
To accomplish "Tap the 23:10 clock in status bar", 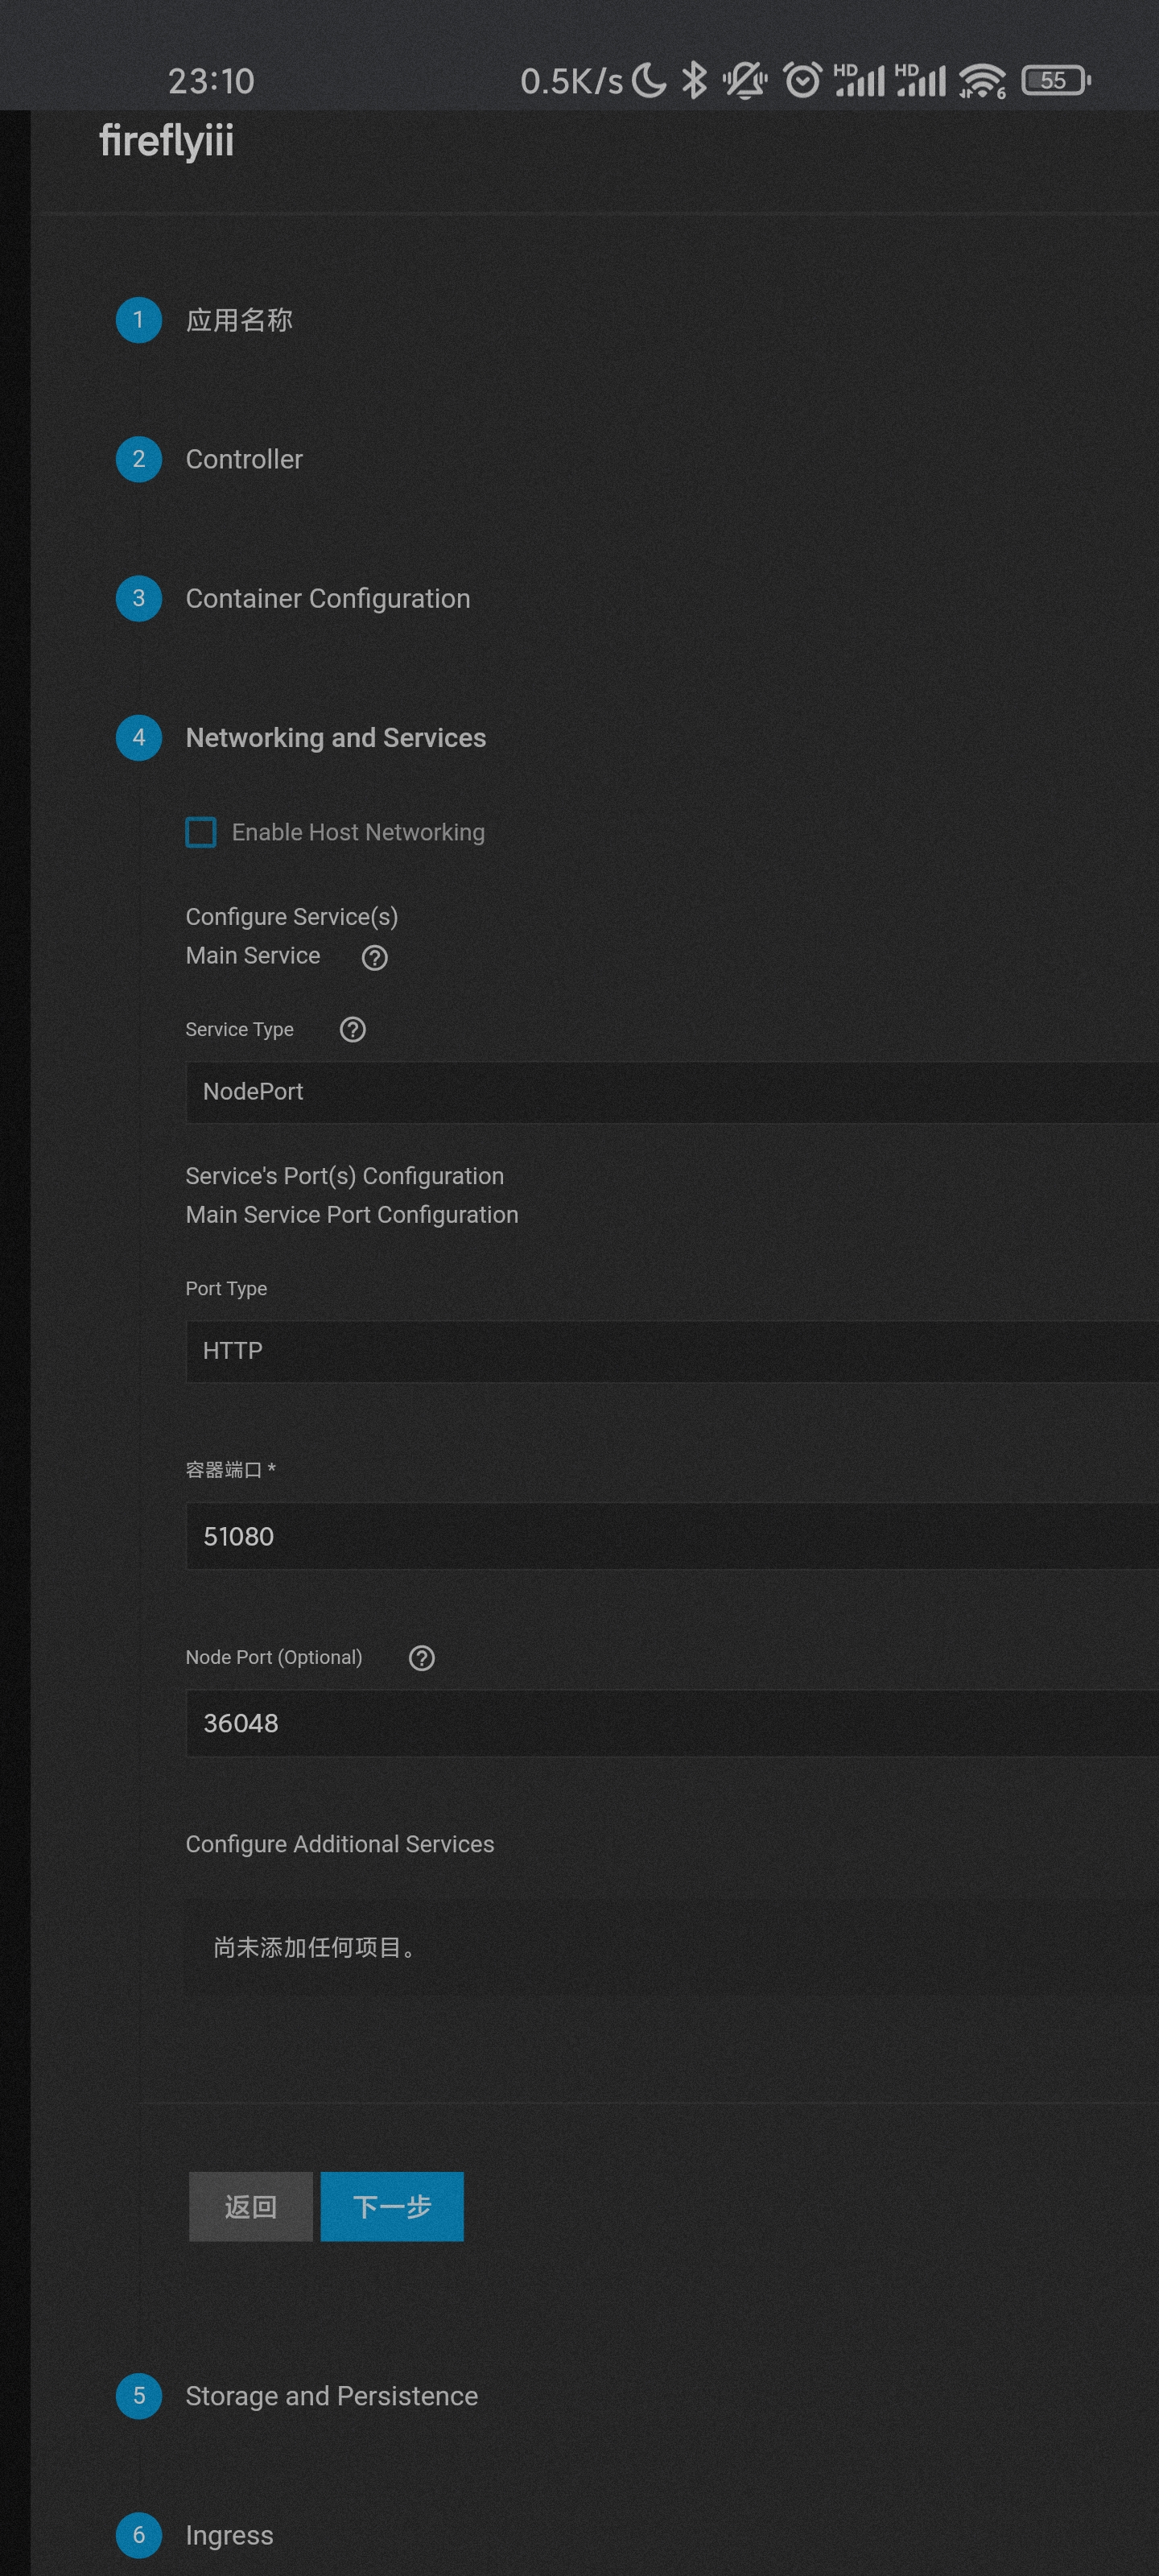I will (x=211, y=81).
